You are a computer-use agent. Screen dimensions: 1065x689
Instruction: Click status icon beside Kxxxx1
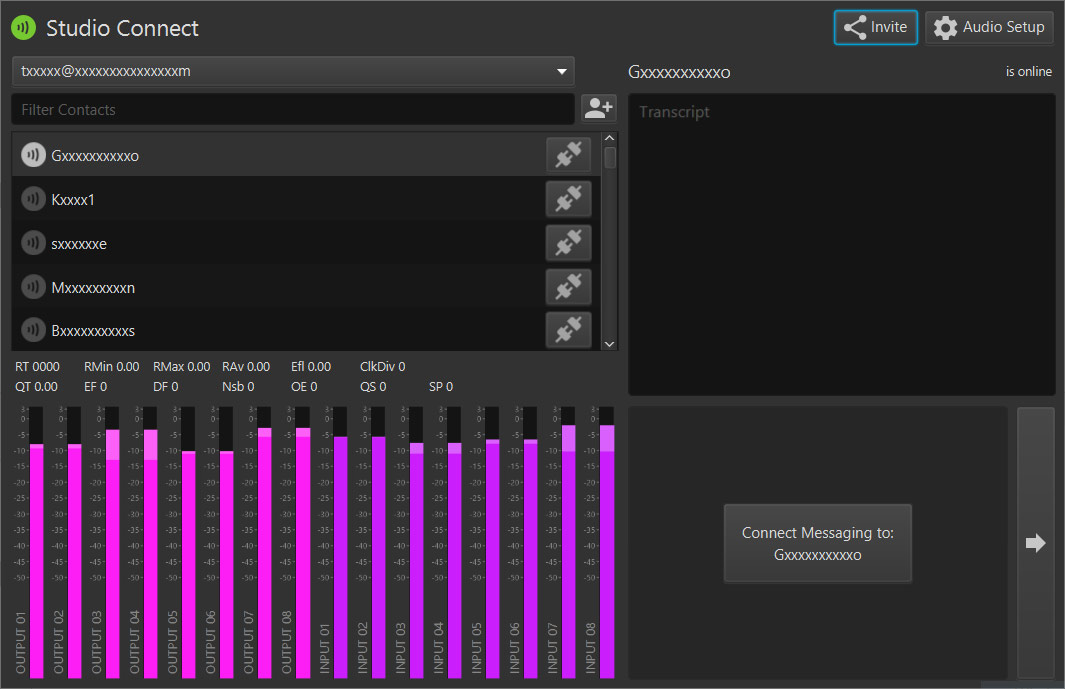click(33, 199)
